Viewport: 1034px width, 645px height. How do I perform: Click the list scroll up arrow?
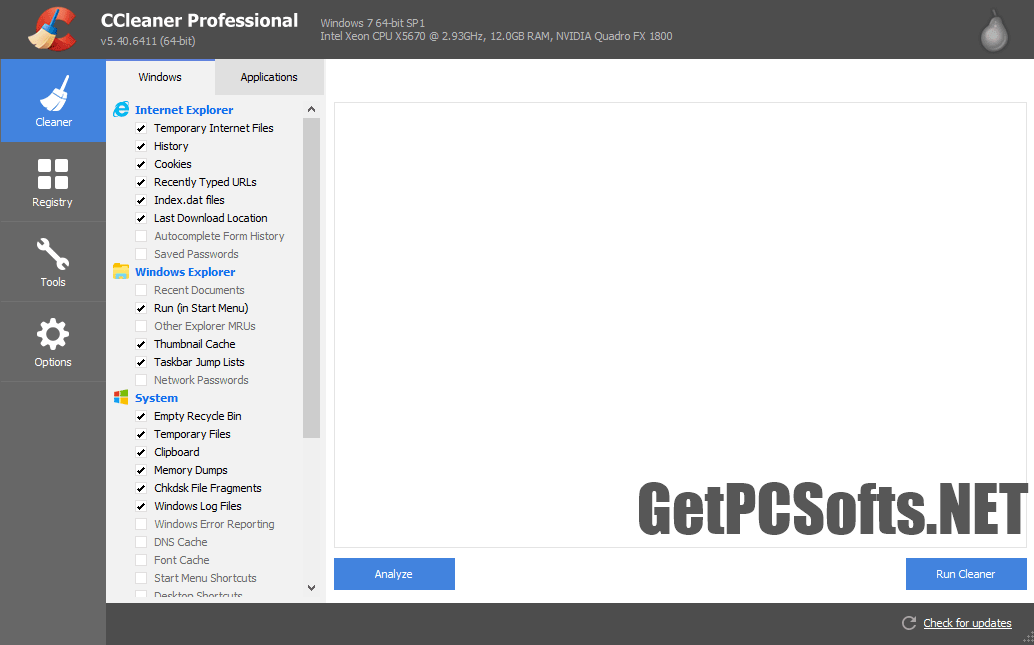(x=311, y=109)
